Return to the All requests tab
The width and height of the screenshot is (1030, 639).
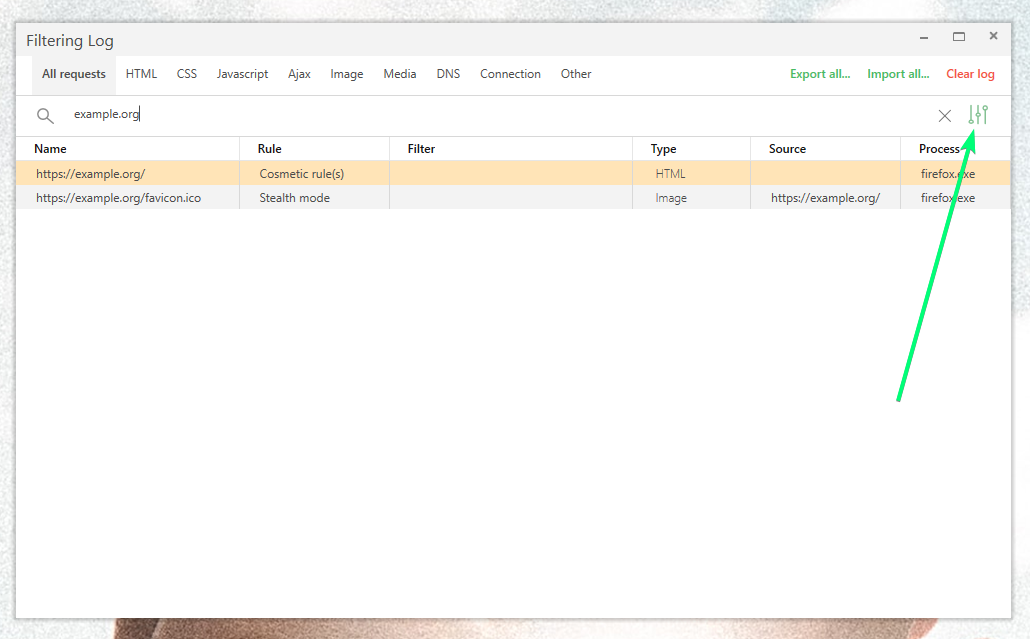73,73
